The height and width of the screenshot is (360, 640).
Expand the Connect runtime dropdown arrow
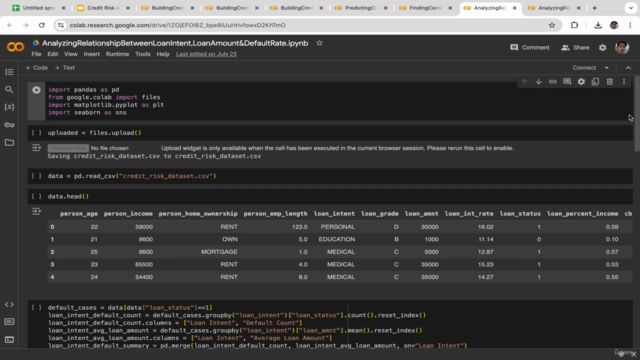click(x=607, y=68)
